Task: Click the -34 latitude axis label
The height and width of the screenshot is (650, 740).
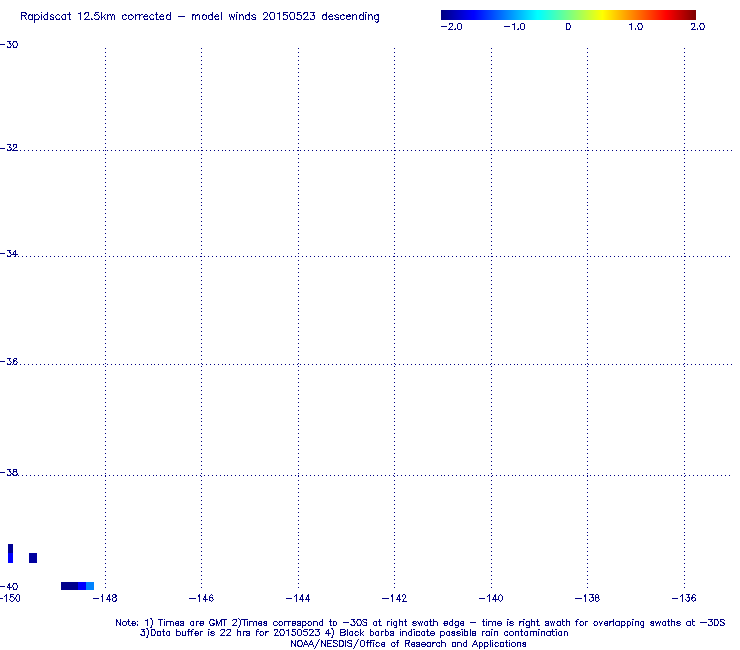Action: [x=9, y=254]
